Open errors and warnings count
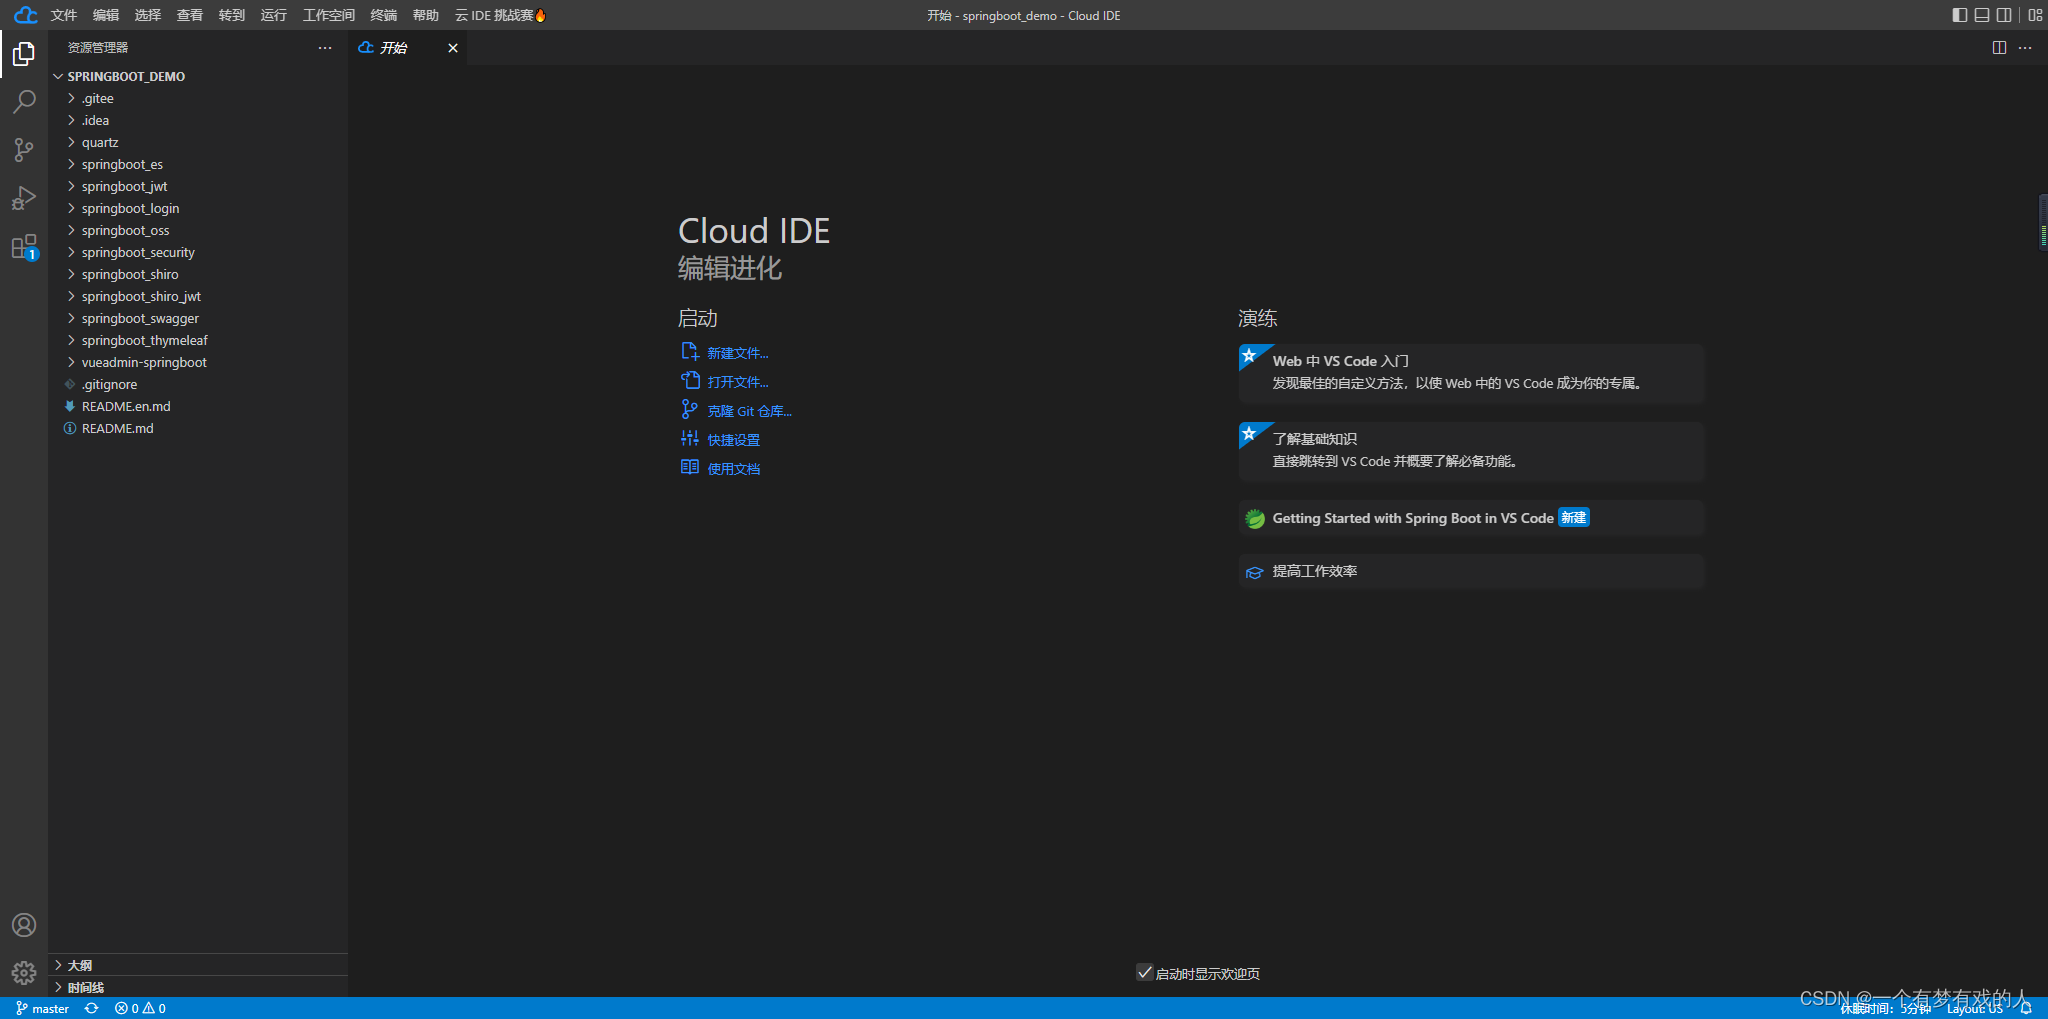The image size is (2048, 1019). click(x=140, y=1009)
